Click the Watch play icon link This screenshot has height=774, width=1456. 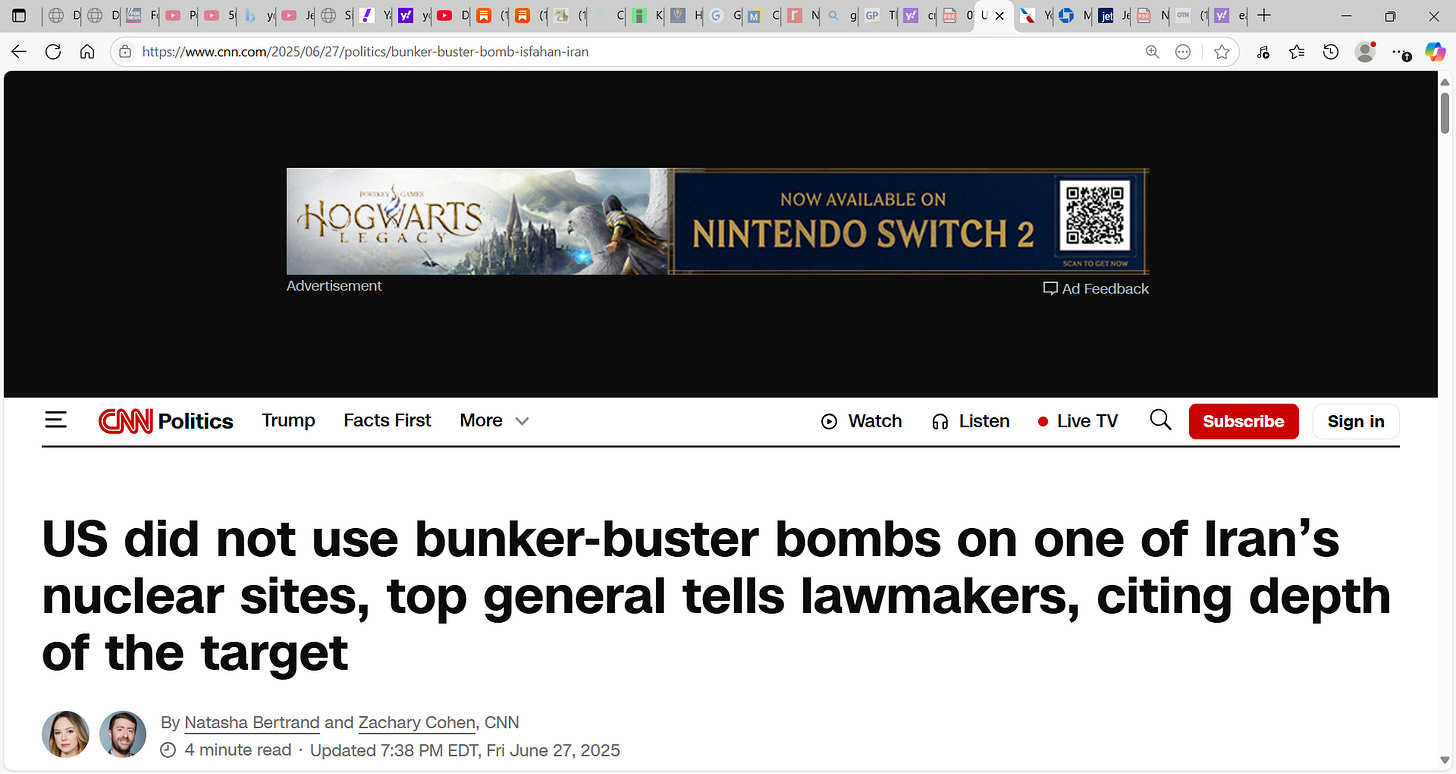[x=861, y=421]
